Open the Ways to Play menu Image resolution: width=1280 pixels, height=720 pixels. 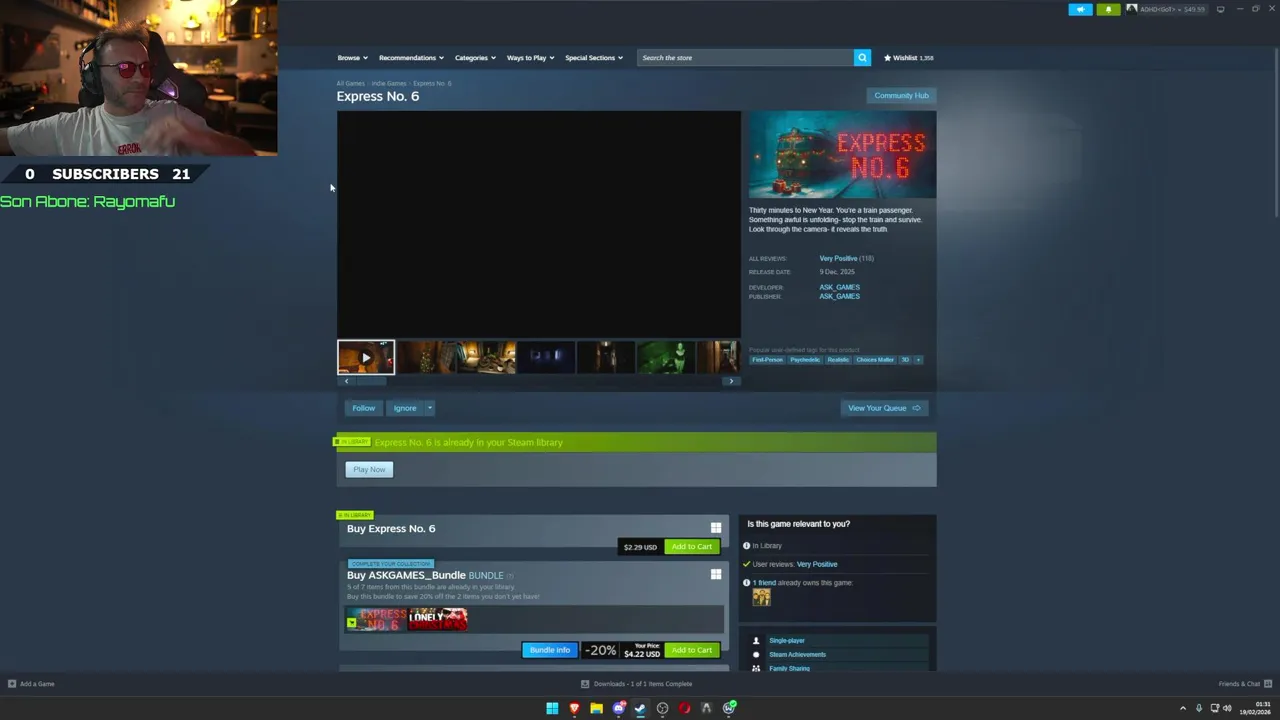(x=530, y=58)
